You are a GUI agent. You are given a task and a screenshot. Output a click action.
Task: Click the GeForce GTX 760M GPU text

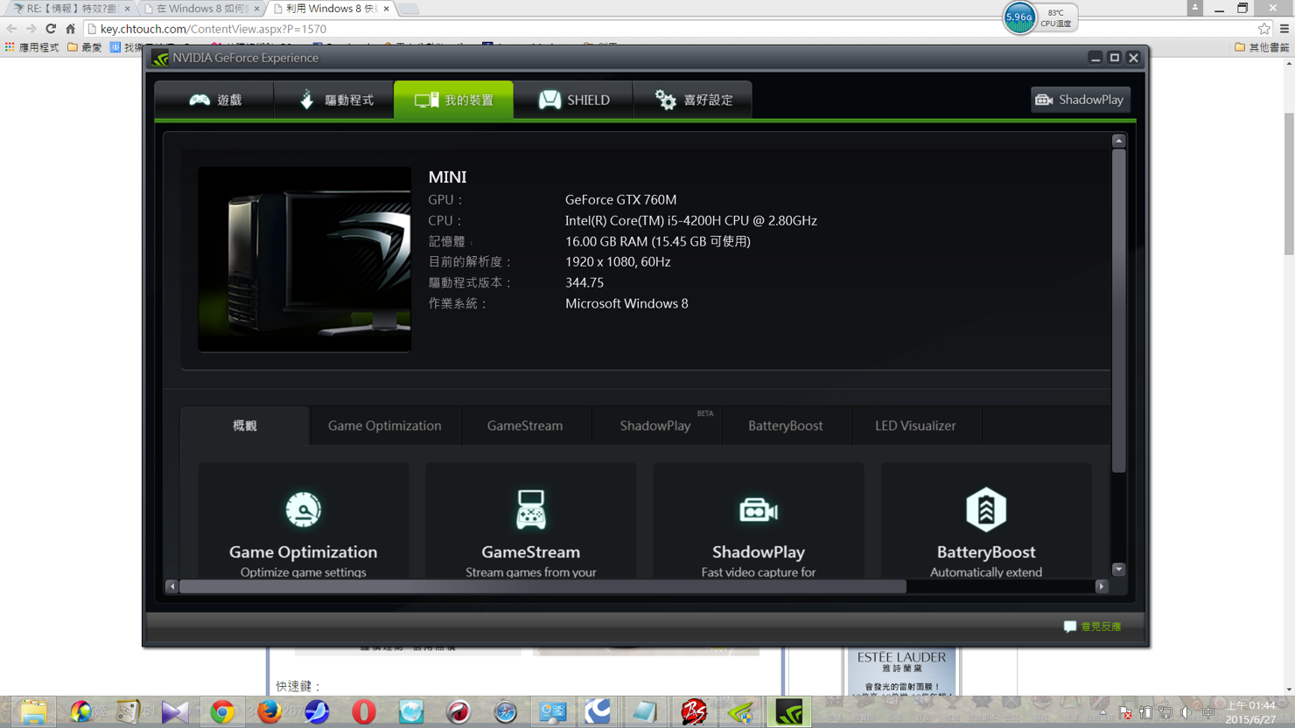tap(621, 200)
